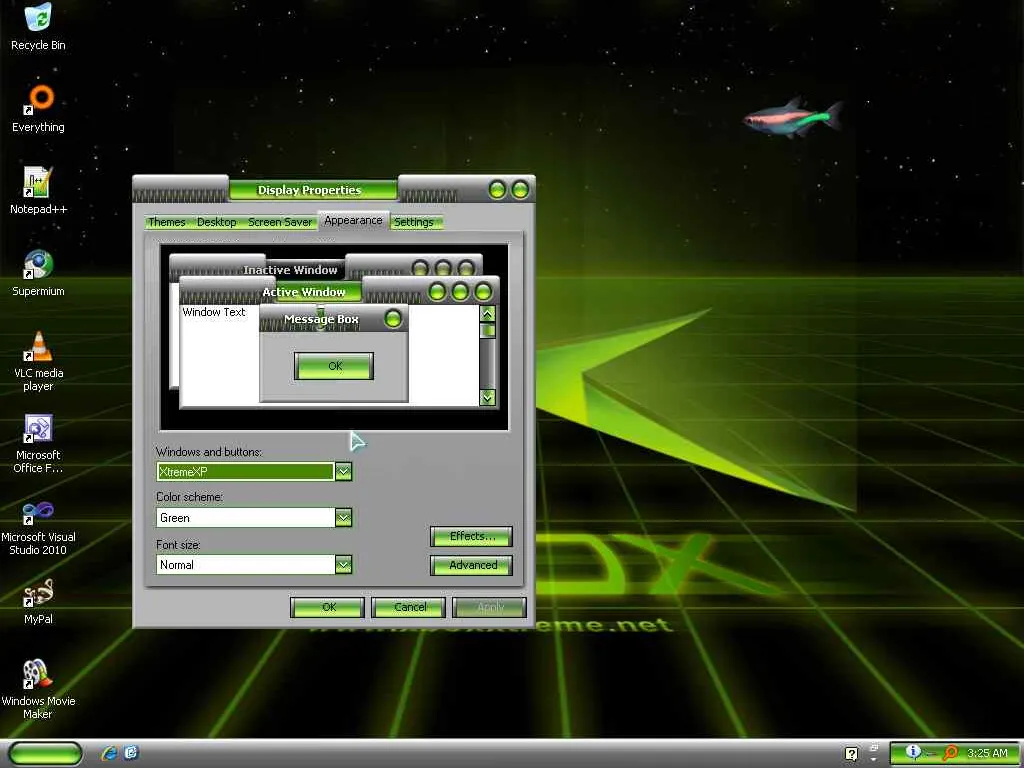This screenshot has height=768, width=1024.
Task: Click the blue info tray icon
Action: pos(913,752)
